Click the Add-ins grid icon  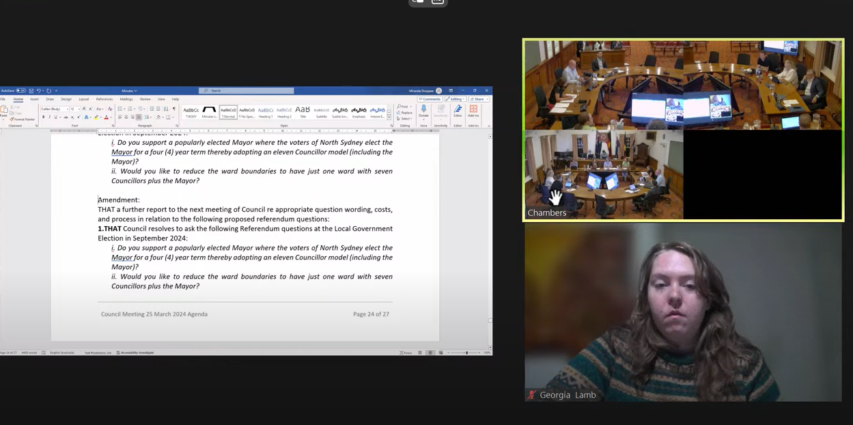tap(473, 109)
